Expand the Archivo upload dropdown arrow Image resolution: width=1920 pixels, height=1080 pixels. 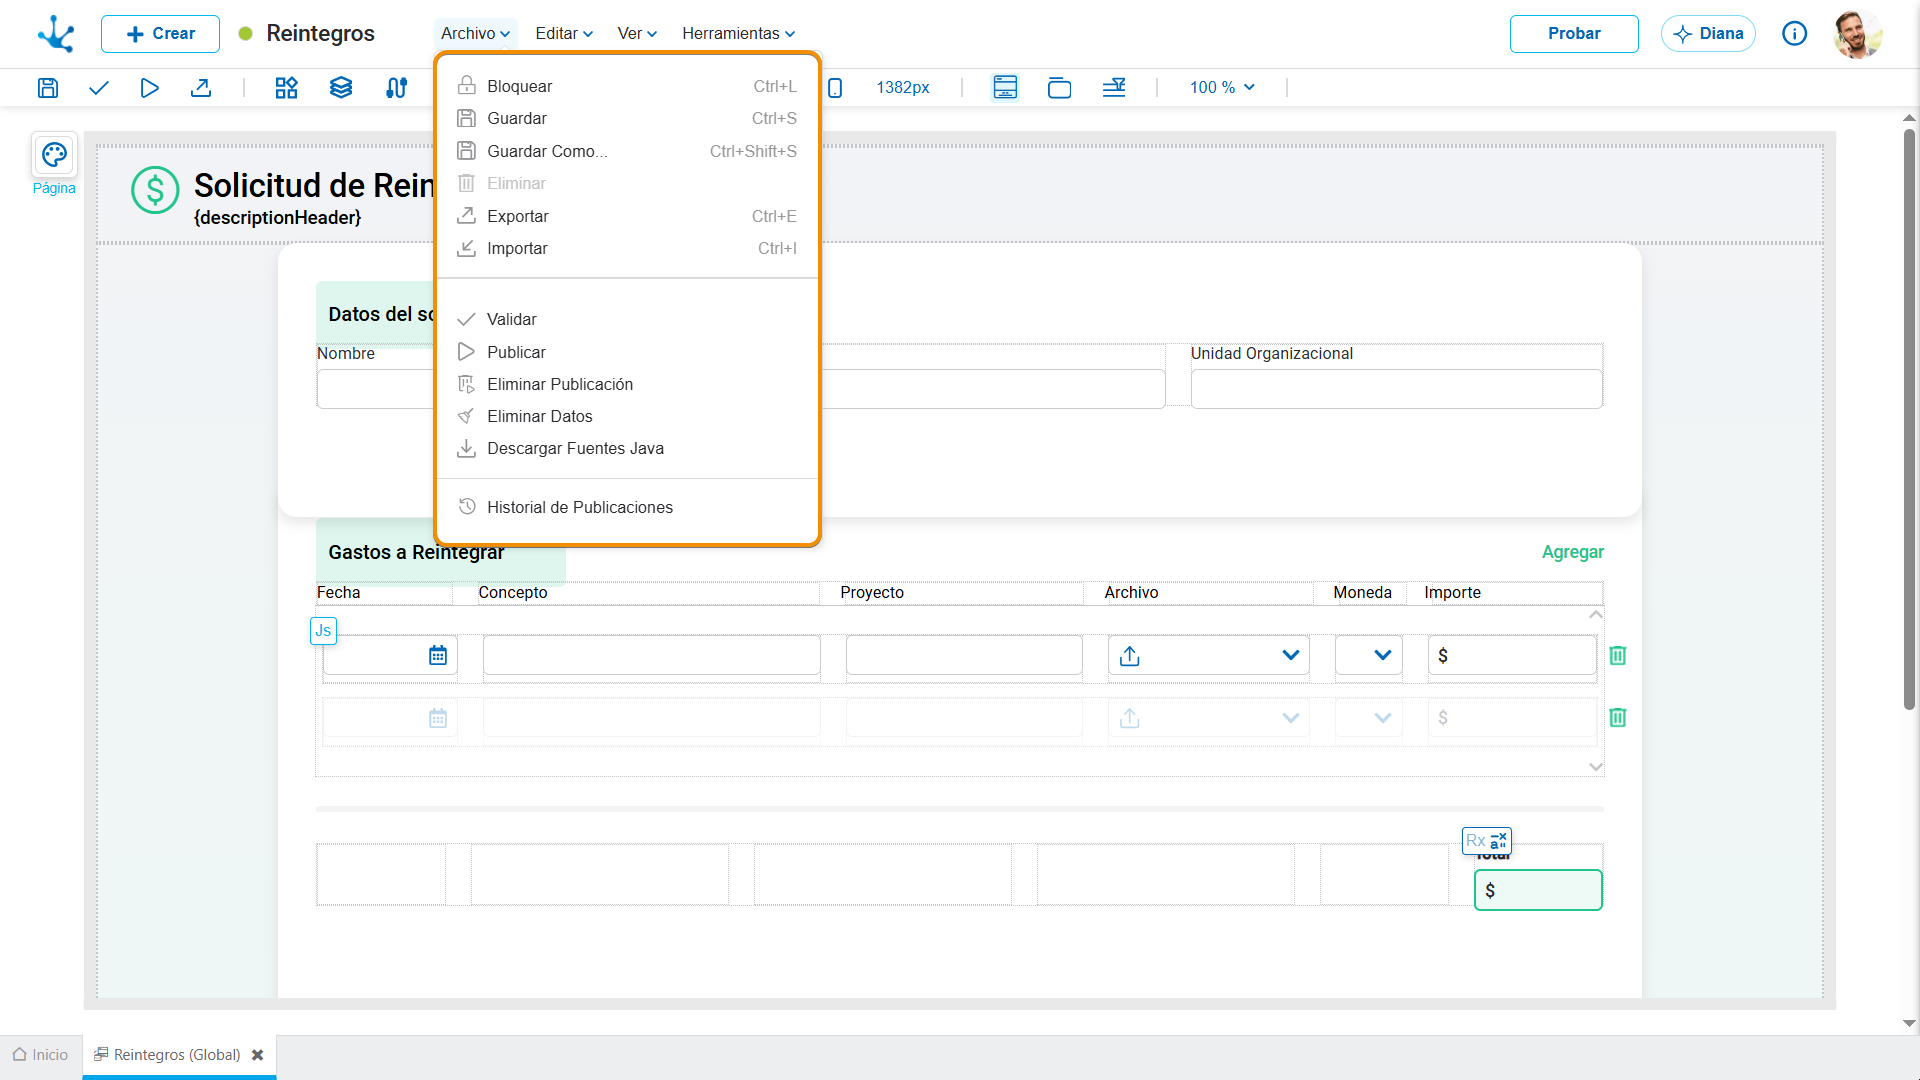[x=1291, y=656]
